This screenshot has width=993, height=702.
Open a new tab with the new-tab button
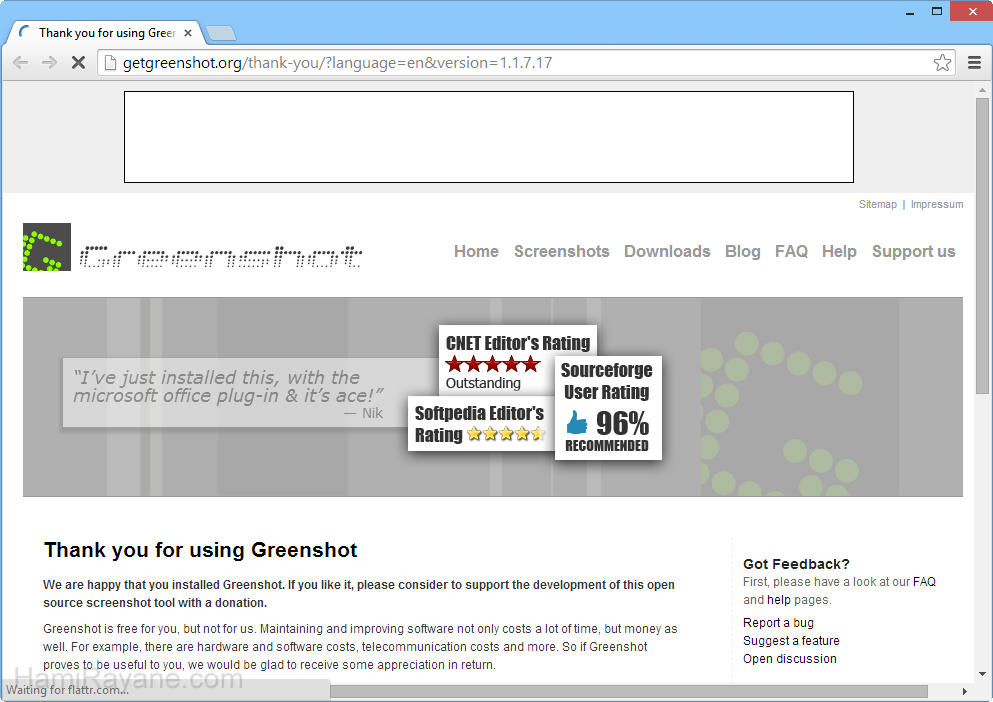(x=221, y=33)
